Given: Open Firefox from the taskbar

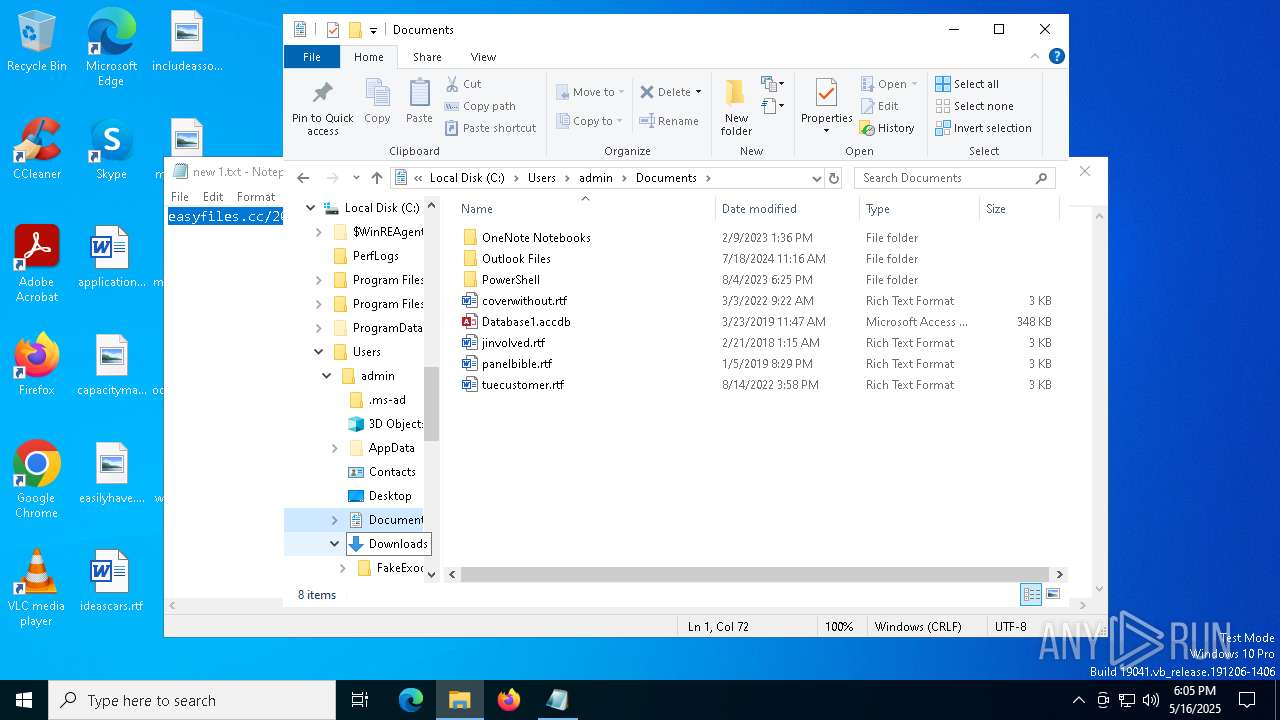Looking at the screenshot, I should pyautogui.click(x=509, y=700).
